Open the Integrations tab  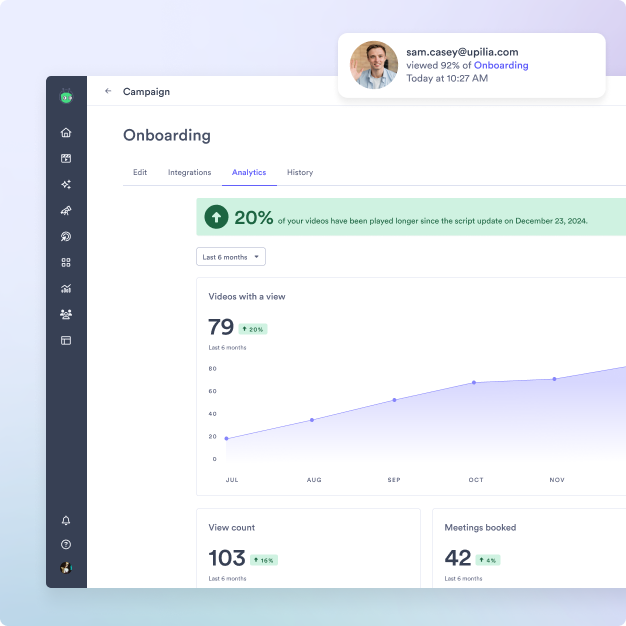(189, 173)
